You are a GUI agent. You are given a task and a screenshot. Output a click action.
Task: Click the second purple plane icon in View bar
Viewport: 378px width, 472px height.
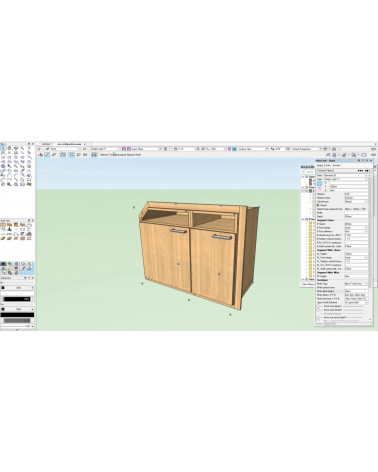point(129,149)
